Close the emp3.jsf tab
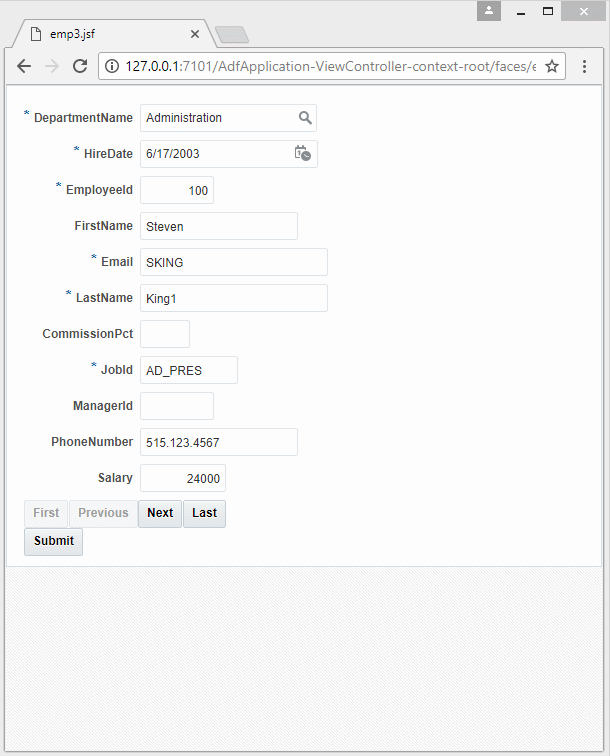610x756 pixels. [195, 34]
